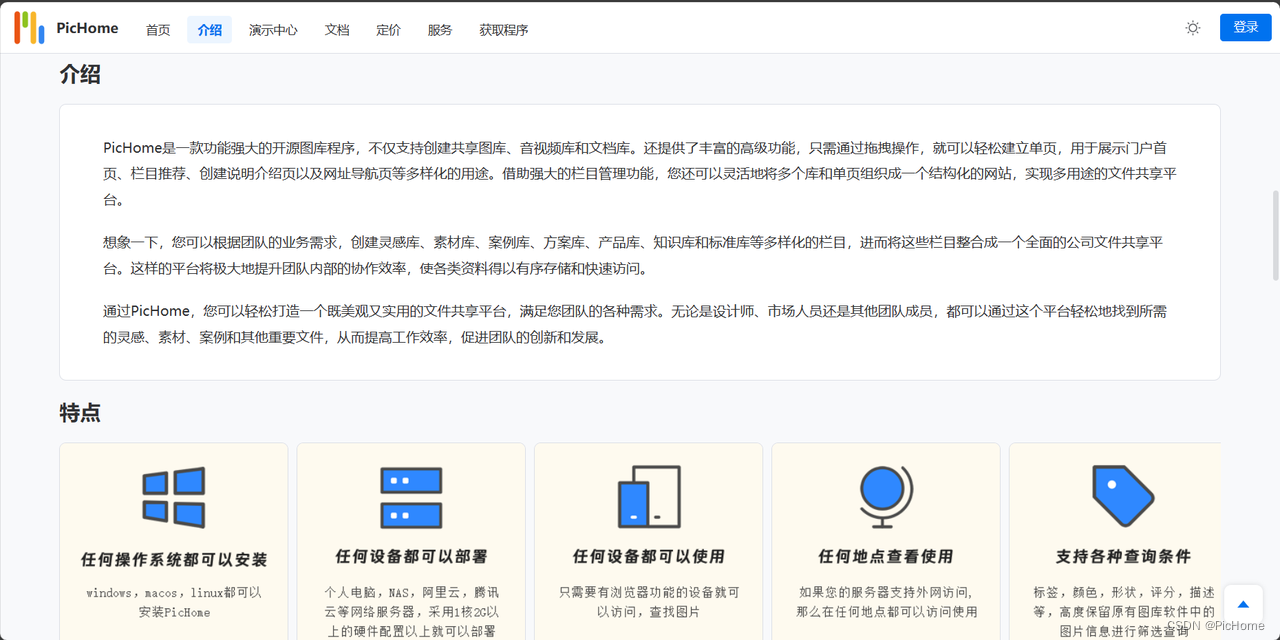Screen dimensions: 1280x640
Task: Open 获取程序 in the navbar
Action: (x=504, y=30)
